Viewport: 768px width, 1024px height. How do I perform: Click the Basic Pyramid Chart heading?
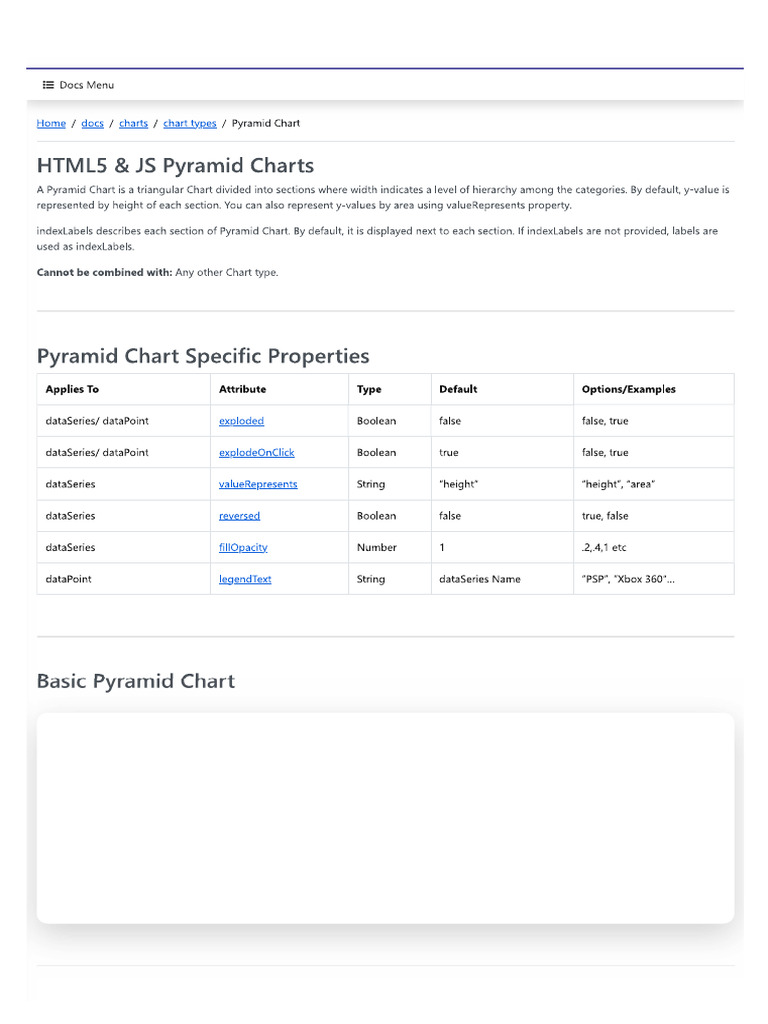(136, 681)
